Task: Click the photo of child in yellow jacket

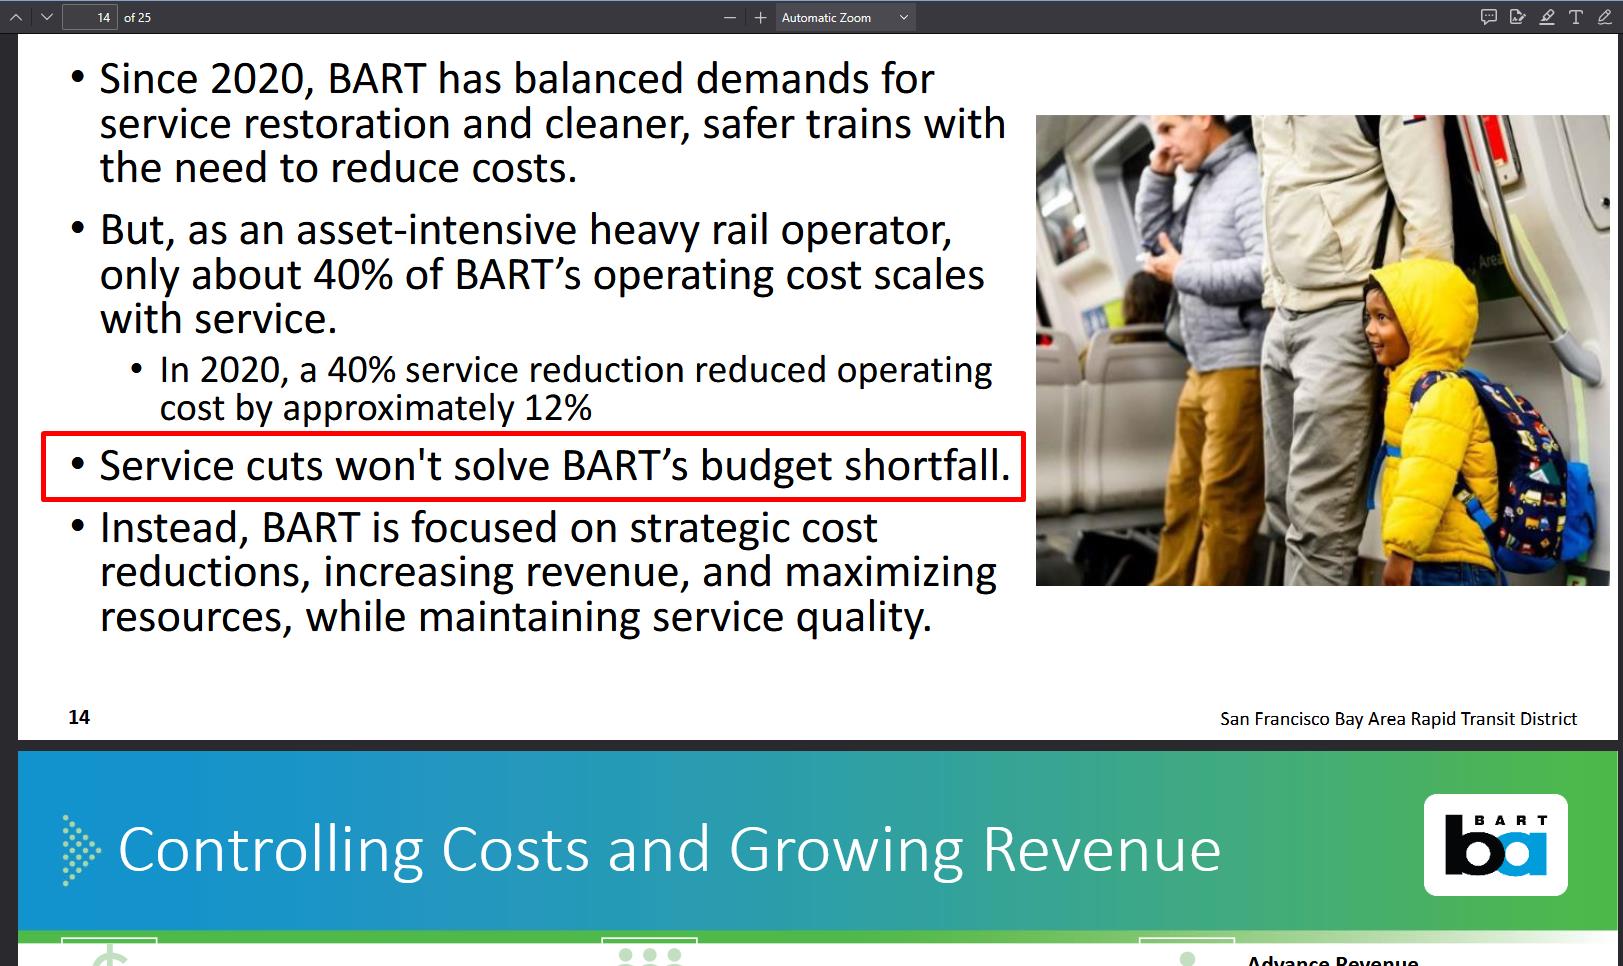Action: [1323, 350]
